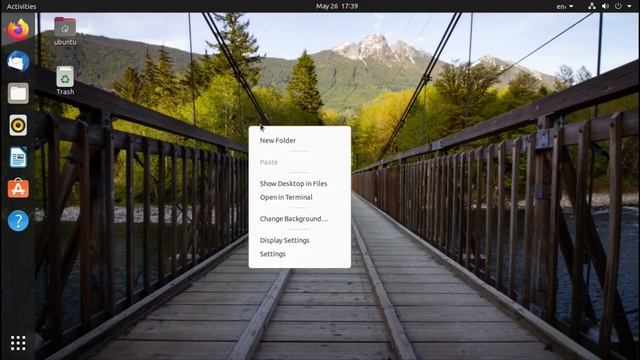Viewport: 640px width, 360px height.
Task: Show Applications grid button
Action: point(18,343)
